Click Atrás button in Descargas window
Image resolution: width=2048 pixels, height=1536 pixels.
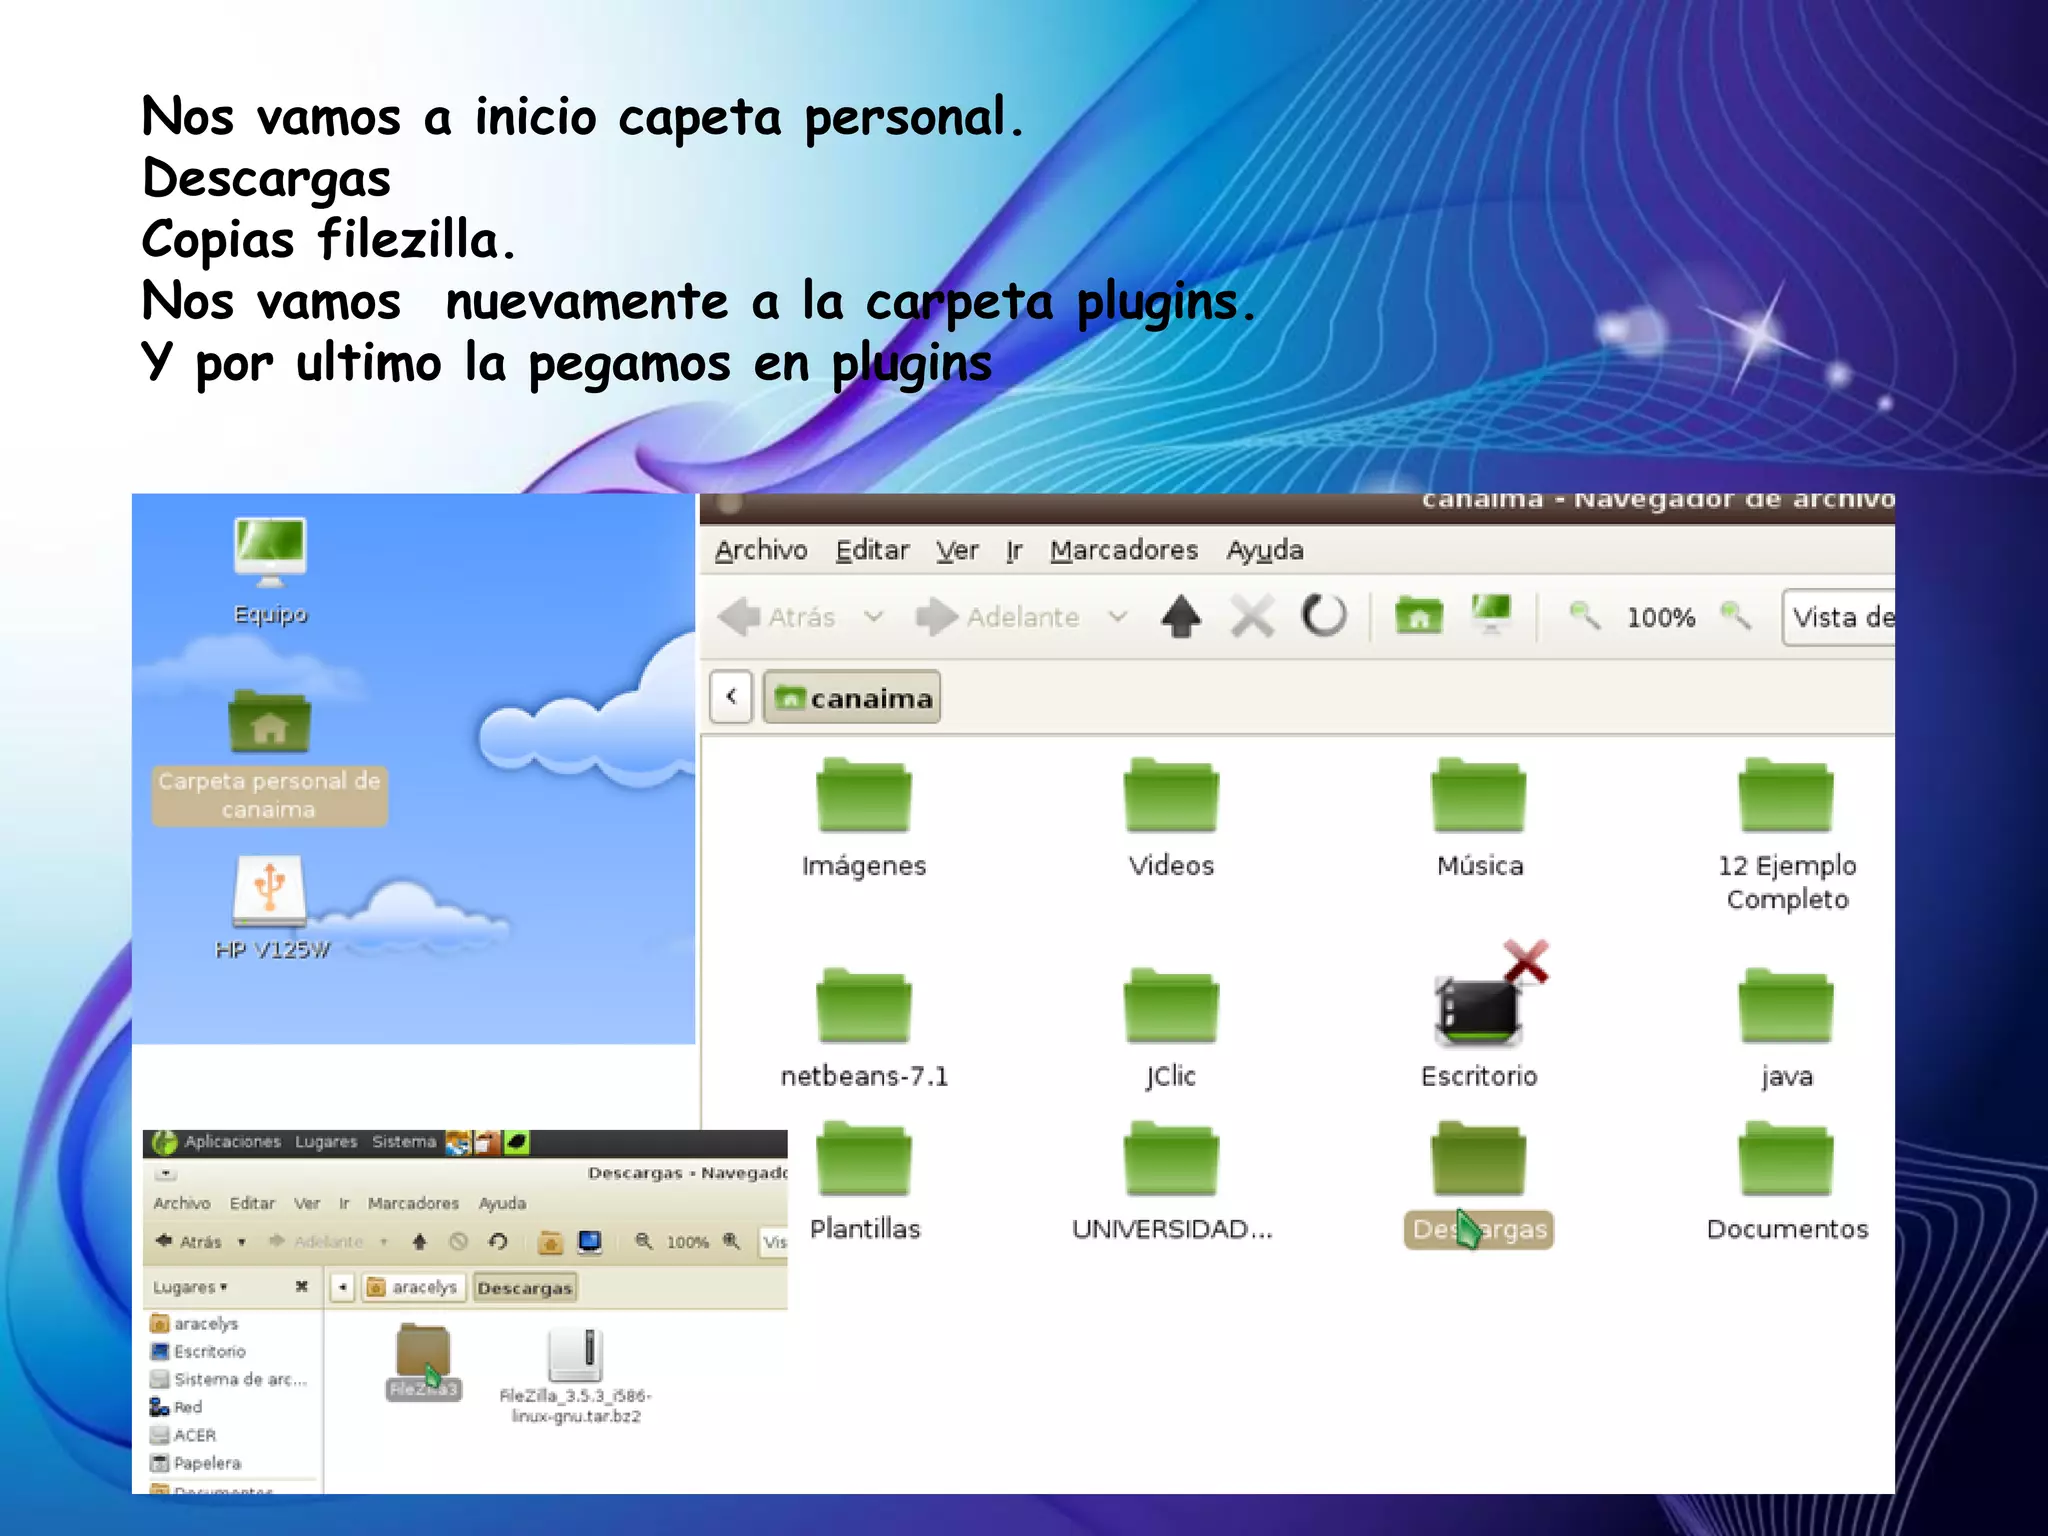188,1242
